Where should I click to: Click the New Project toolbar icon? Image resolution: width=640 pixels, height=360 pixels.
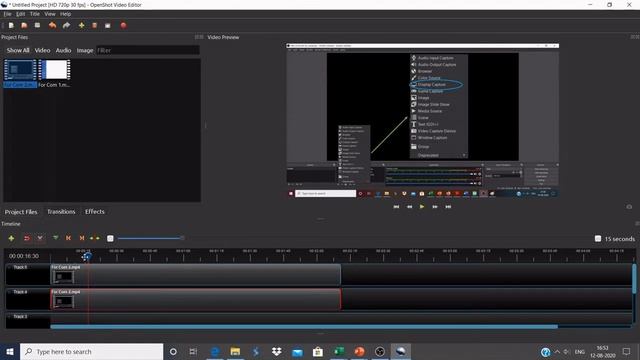coord(11,25)
